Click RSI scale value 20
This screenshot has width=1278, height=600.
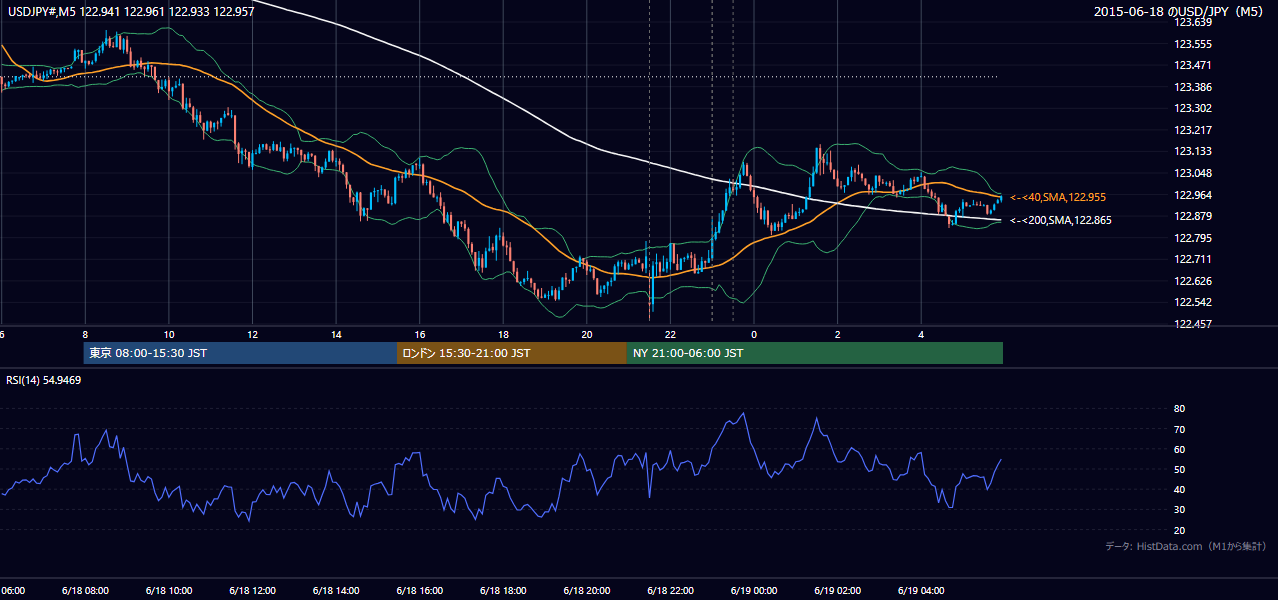pyautogui.click(x=1179, y=530)
